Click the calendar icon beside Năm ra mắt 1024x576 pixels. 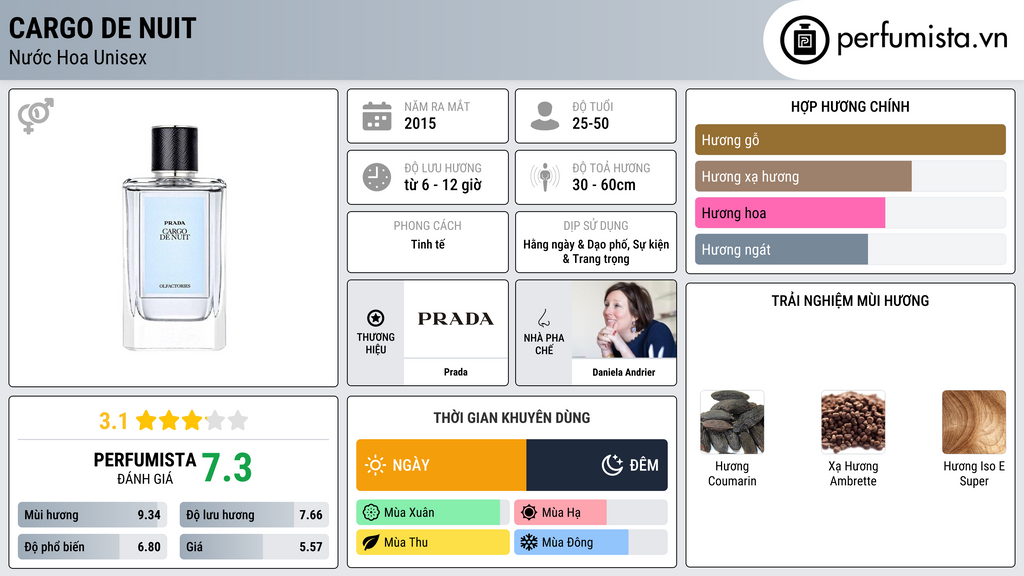pos(377,116)
